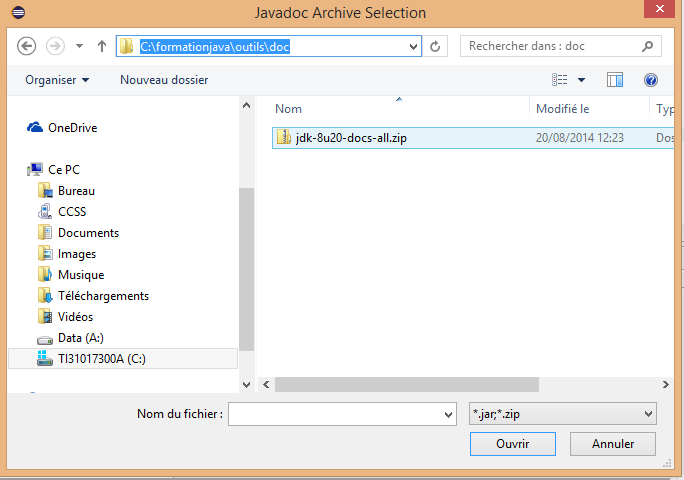Select Ce PC in navigation pane
The image size is (684, 480).
click(x=64, y=170)
